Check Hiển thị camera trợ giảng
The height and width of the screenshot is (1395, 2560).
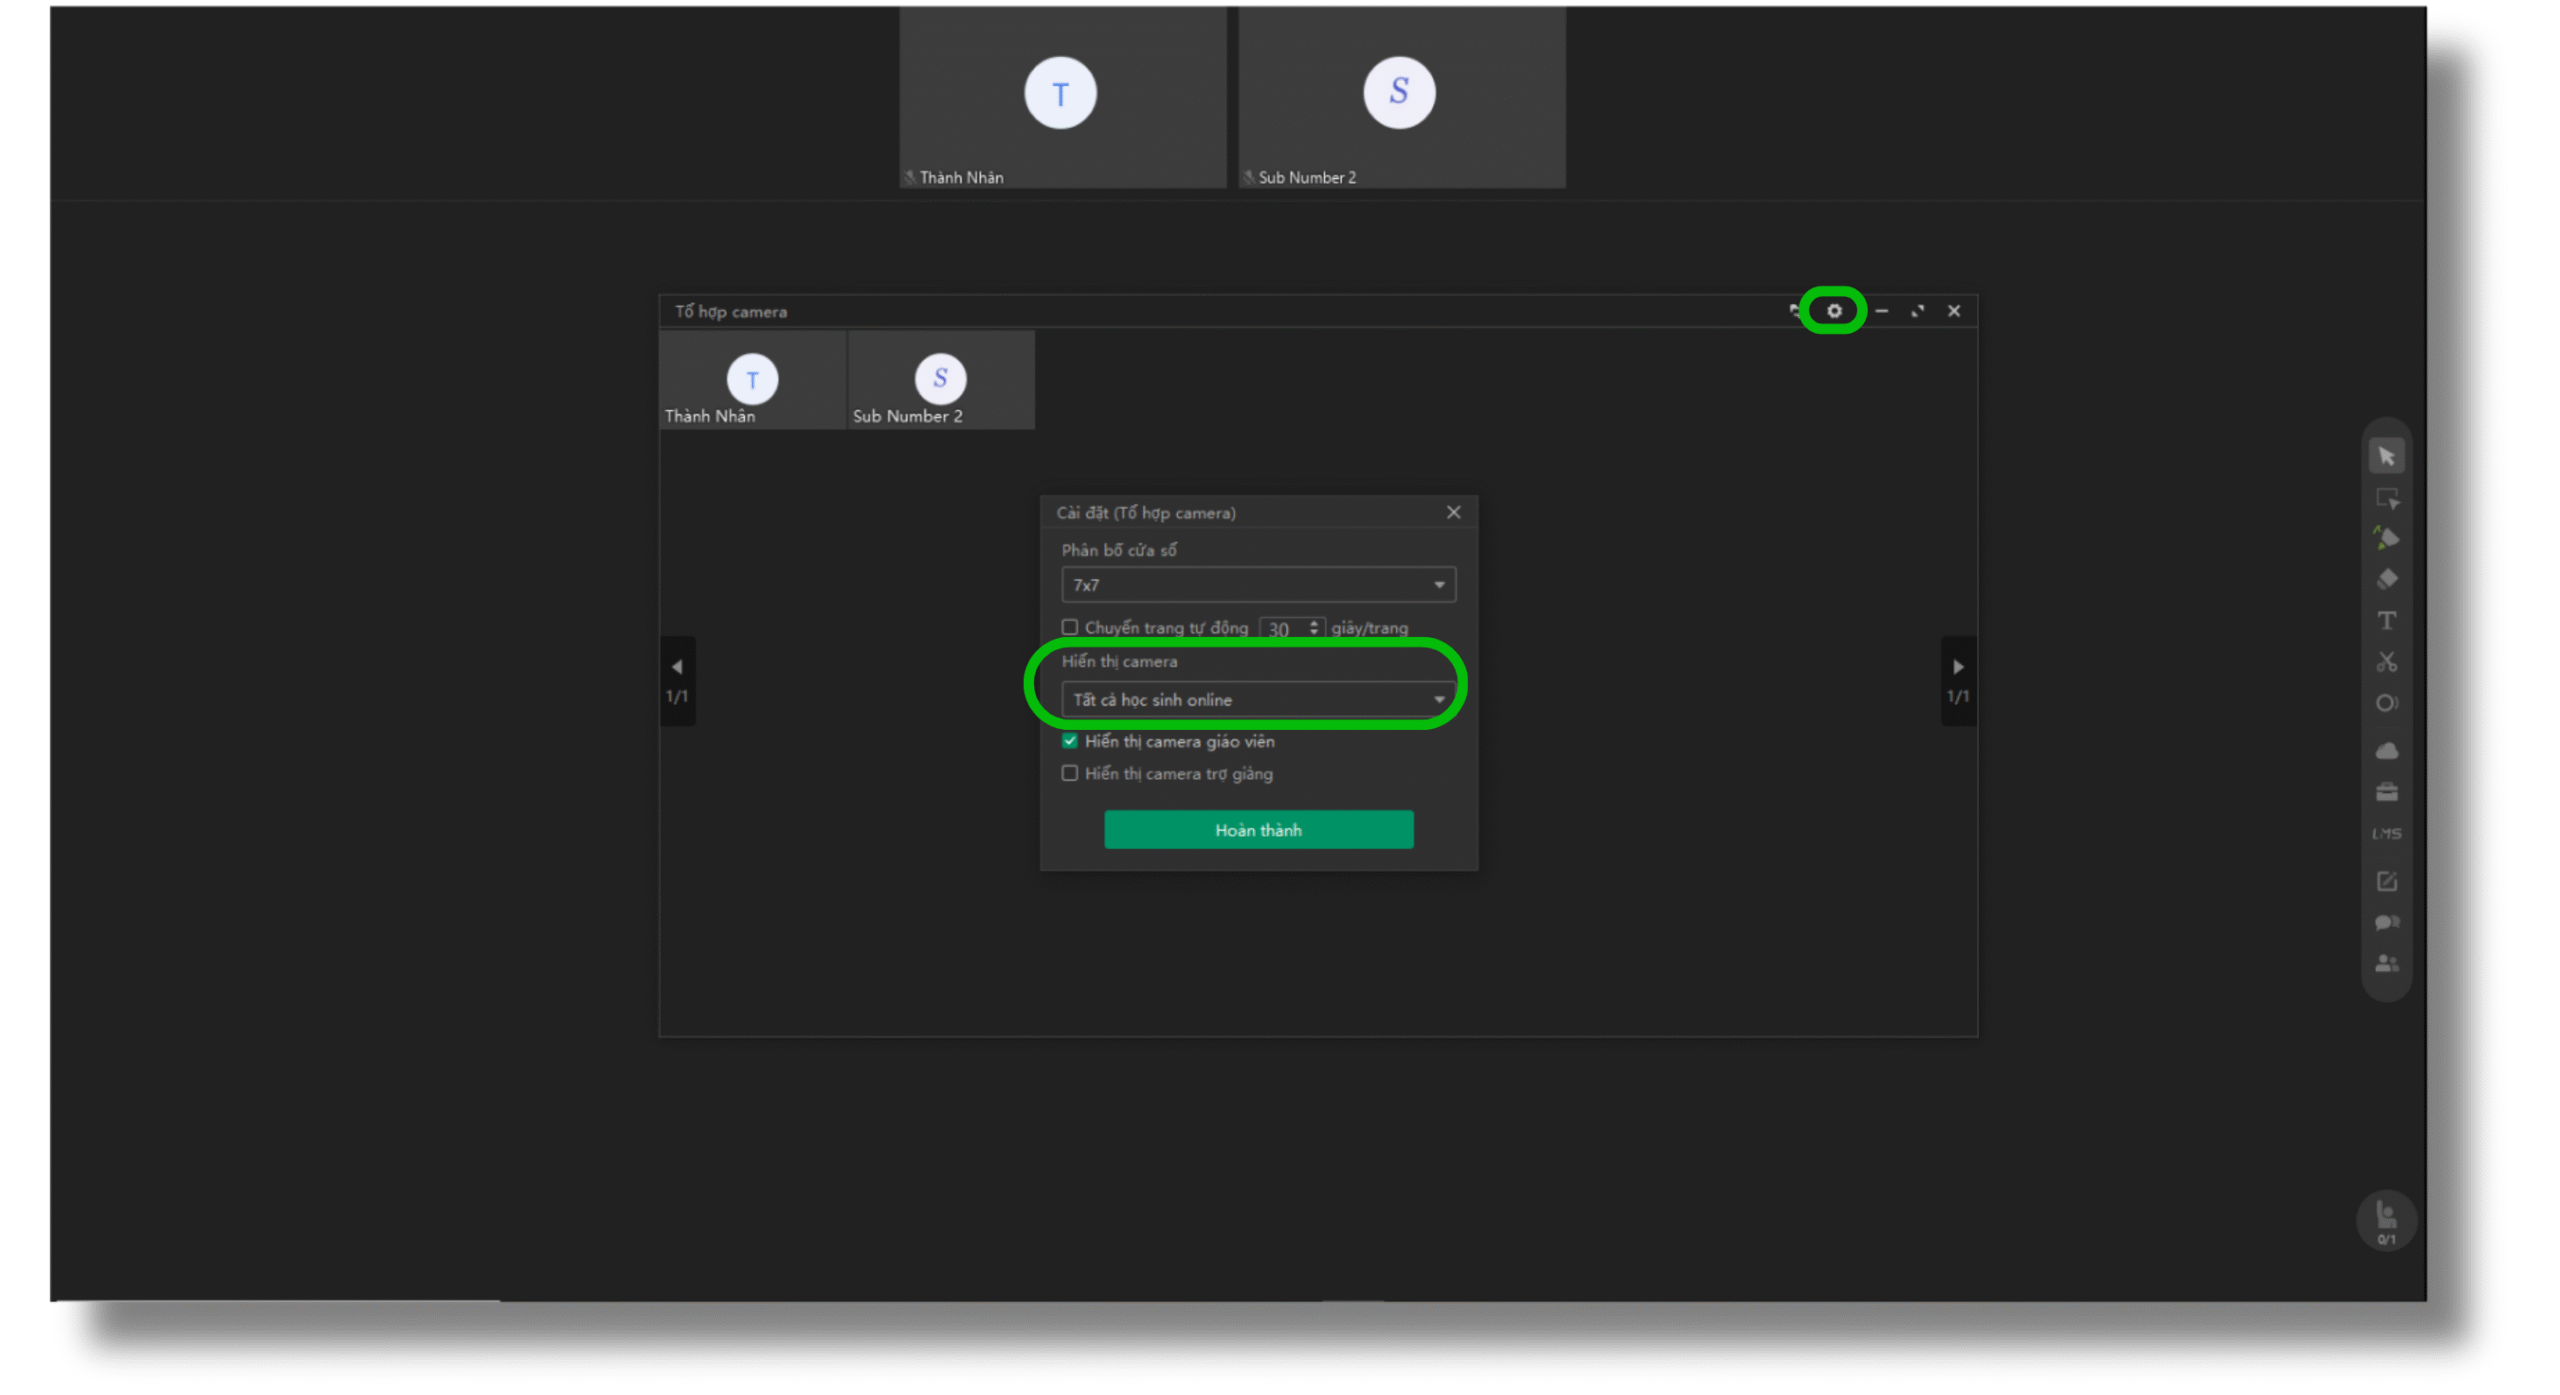pos(1069,773)
